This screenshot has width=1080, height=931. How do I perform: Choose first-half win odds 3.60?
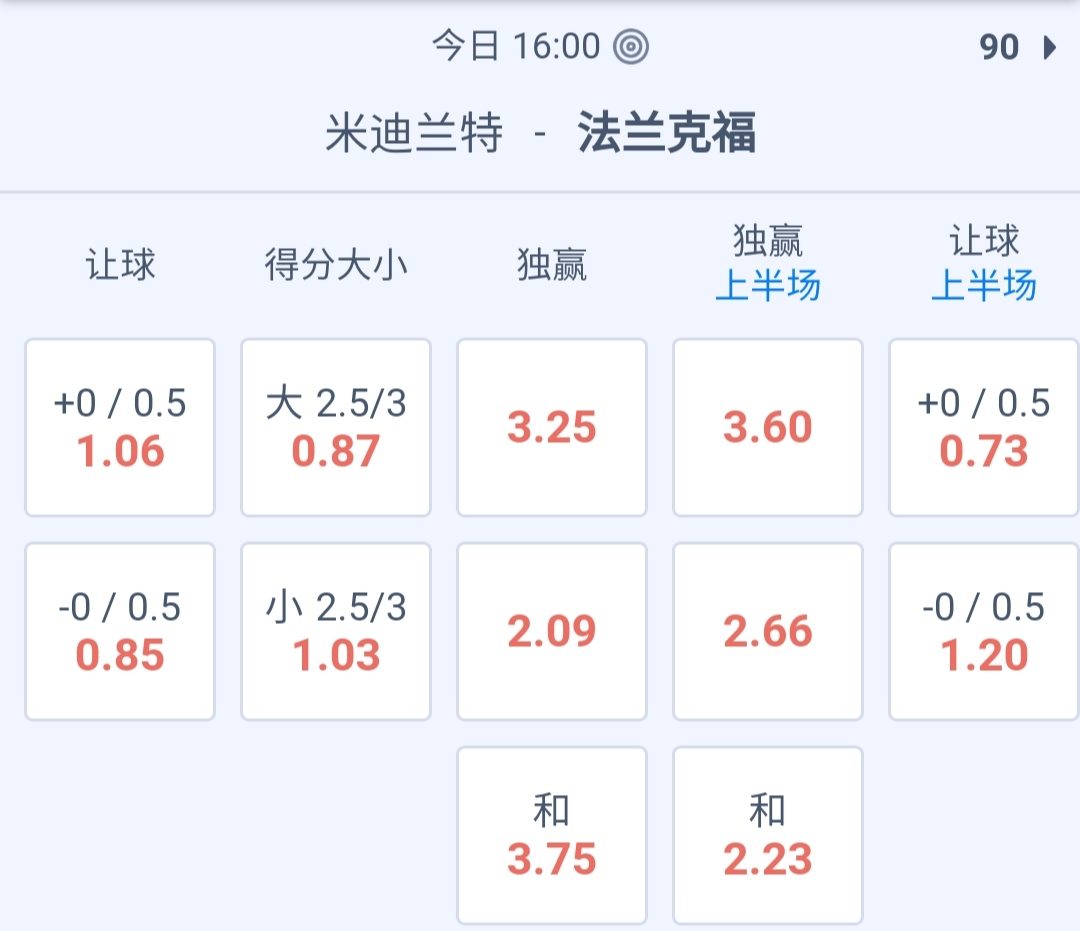pyautogui.click(x=768, y=427)
